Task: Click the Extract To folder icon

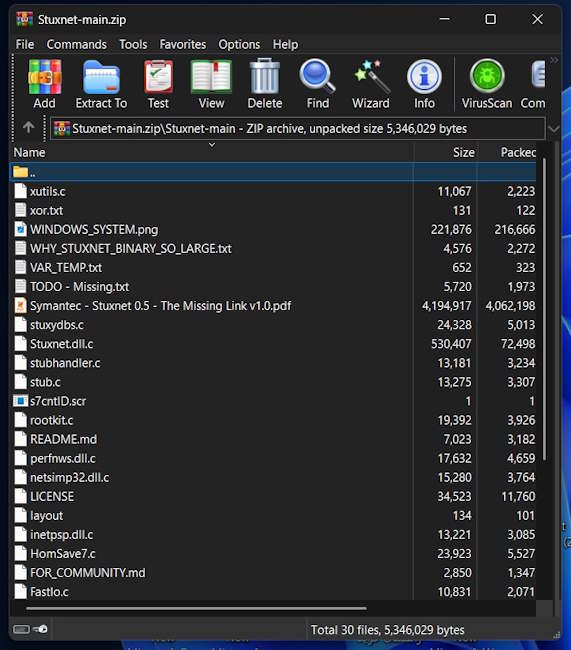Action: point(101,77)
